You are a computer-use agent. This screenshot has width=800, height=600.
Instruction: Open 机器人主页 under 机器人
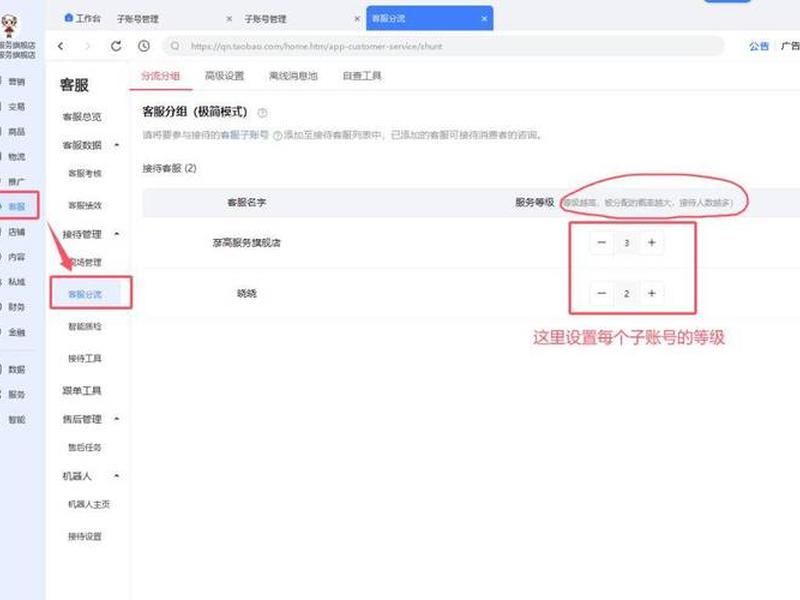click(89, 504)
